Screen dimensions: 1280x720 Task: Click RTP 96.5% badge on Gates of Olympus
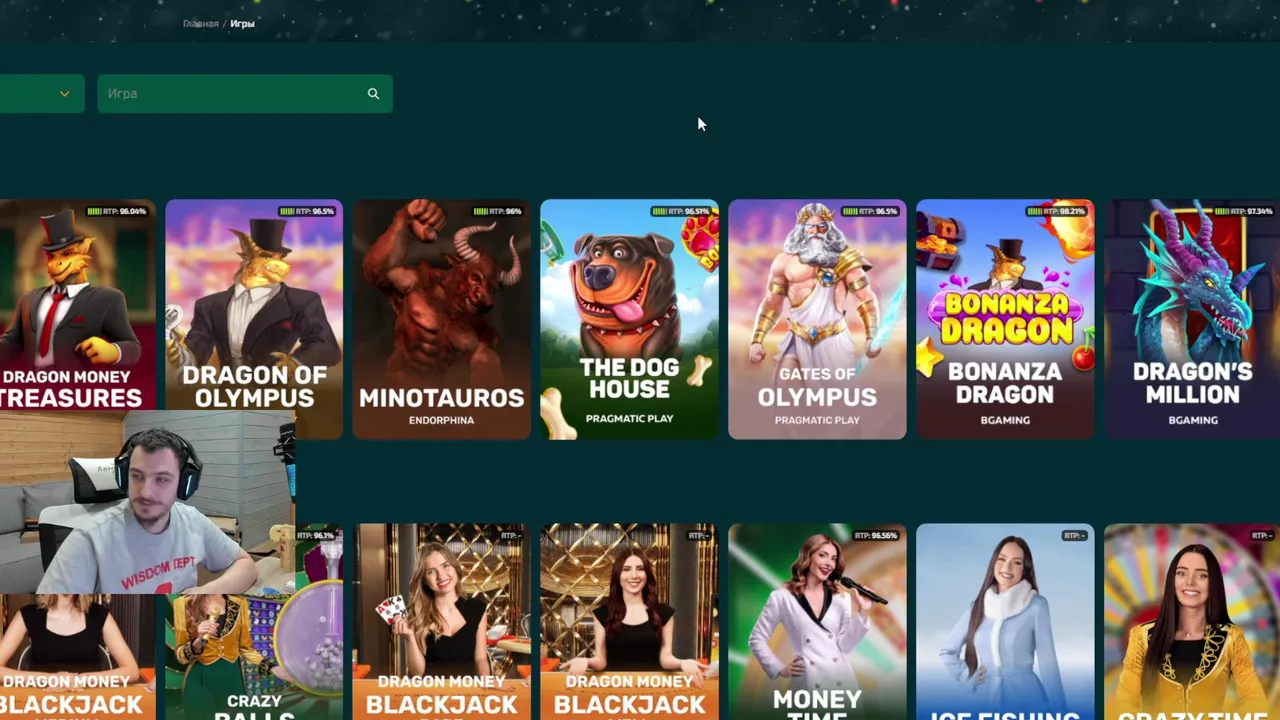(869, 211)
